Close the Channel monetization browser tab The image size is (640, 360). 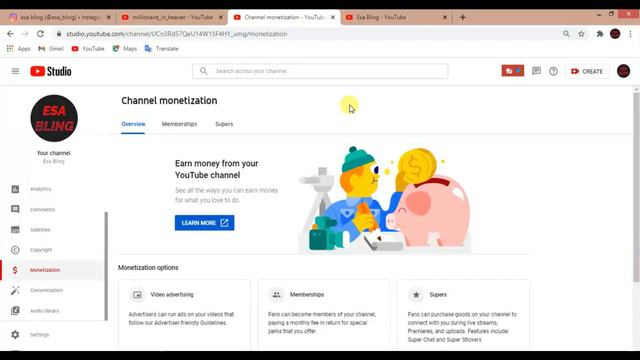(x=333, y=18)
